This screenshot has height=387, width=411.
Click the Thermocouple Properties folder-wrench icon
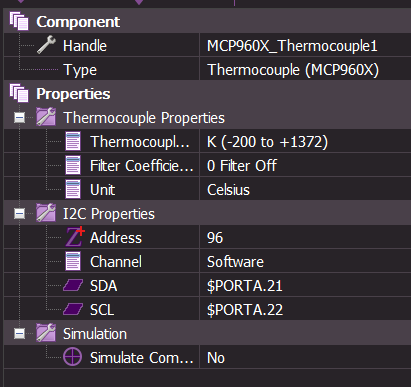[x=46, y=117]
